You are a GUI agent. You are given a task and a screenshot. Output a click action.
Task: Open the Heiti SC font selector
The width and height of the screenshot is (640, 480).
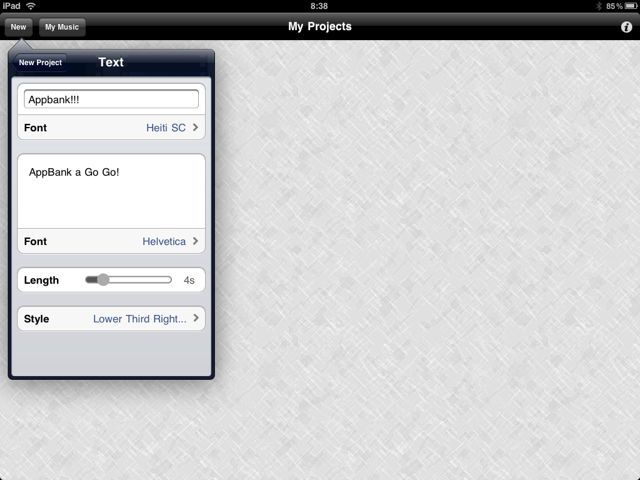pyautogui.click(x=111, y=127)
